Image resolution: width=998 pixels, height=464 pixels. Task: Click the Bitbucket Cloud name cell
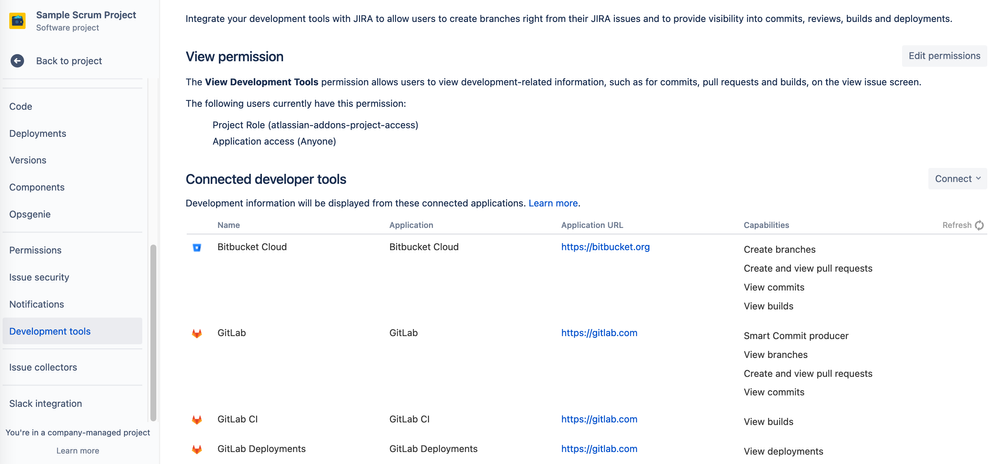point(252,247)
